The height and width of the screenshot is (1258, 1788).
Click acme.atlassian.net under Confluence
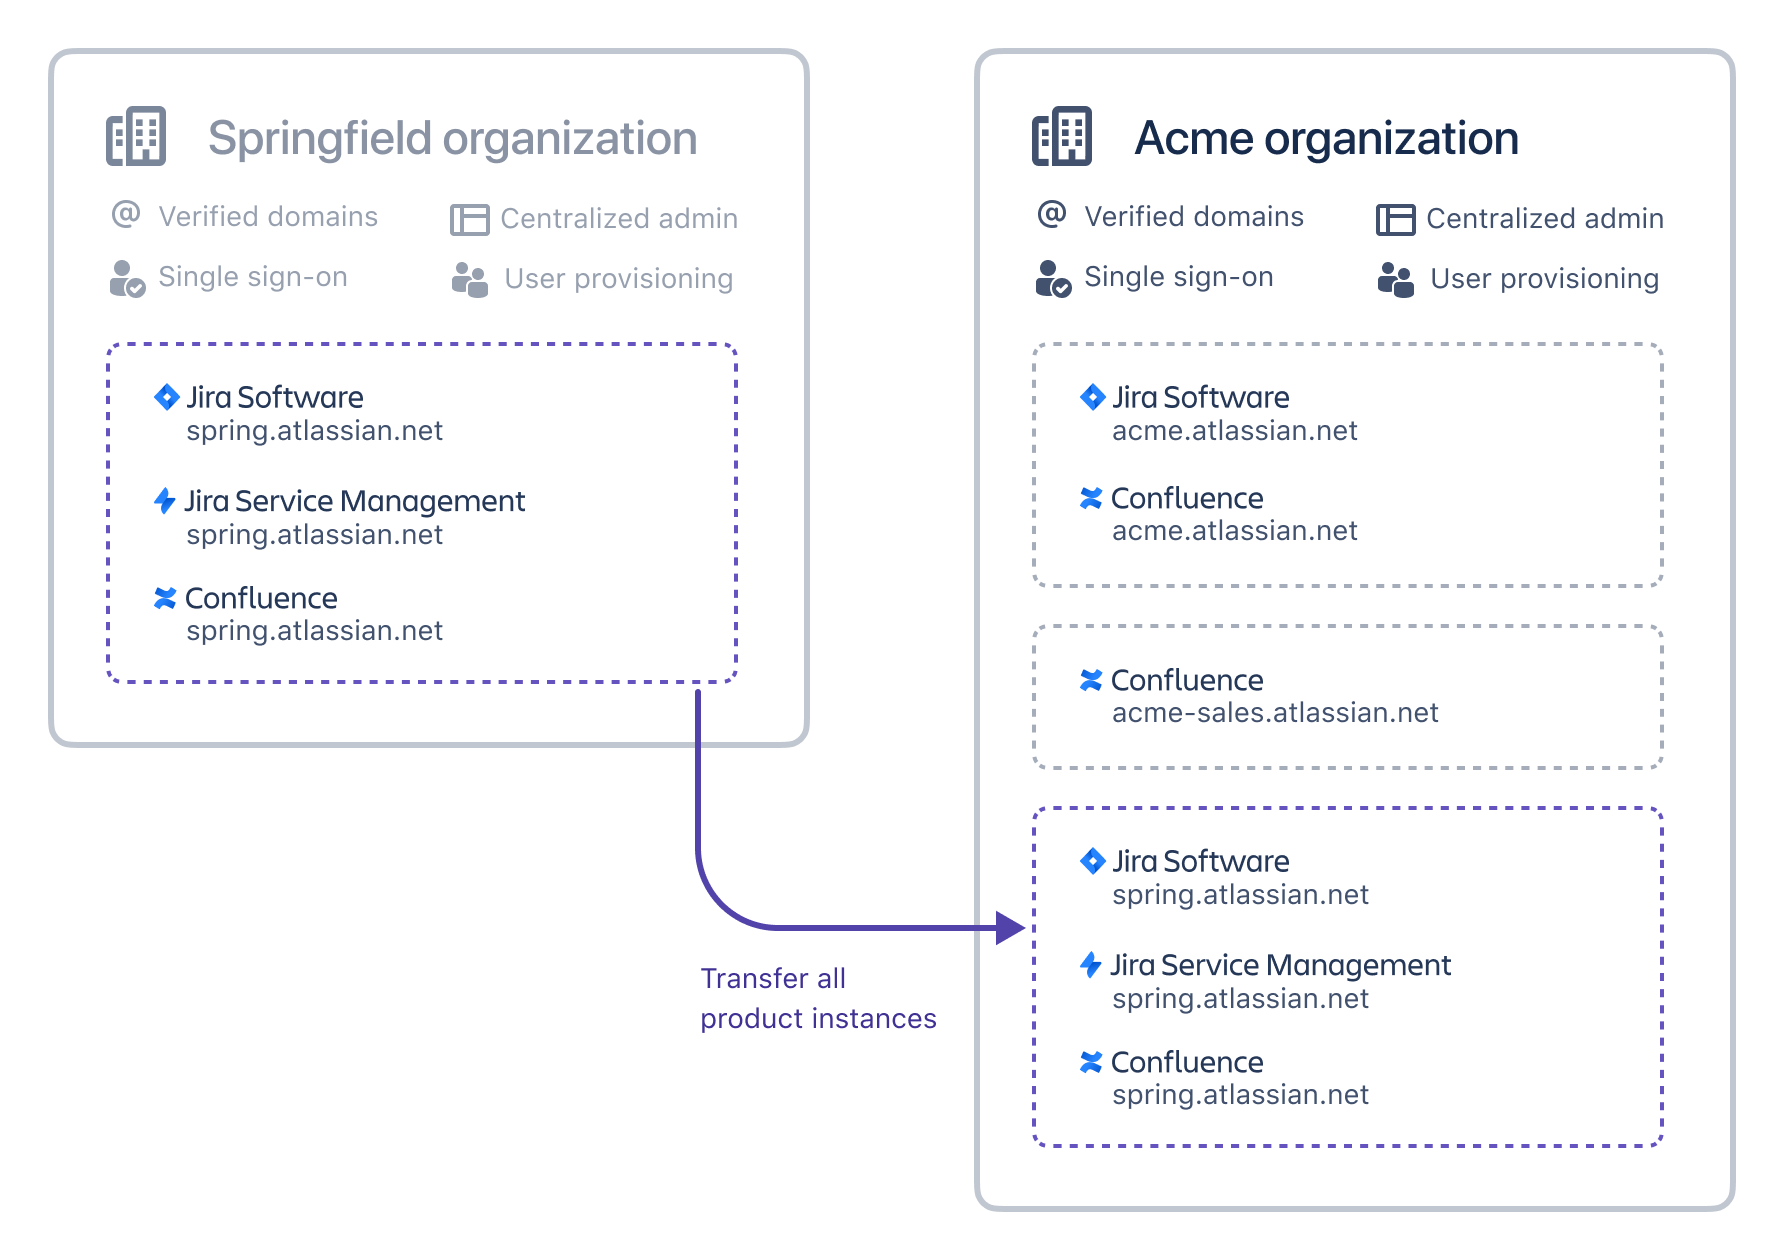1235,531
